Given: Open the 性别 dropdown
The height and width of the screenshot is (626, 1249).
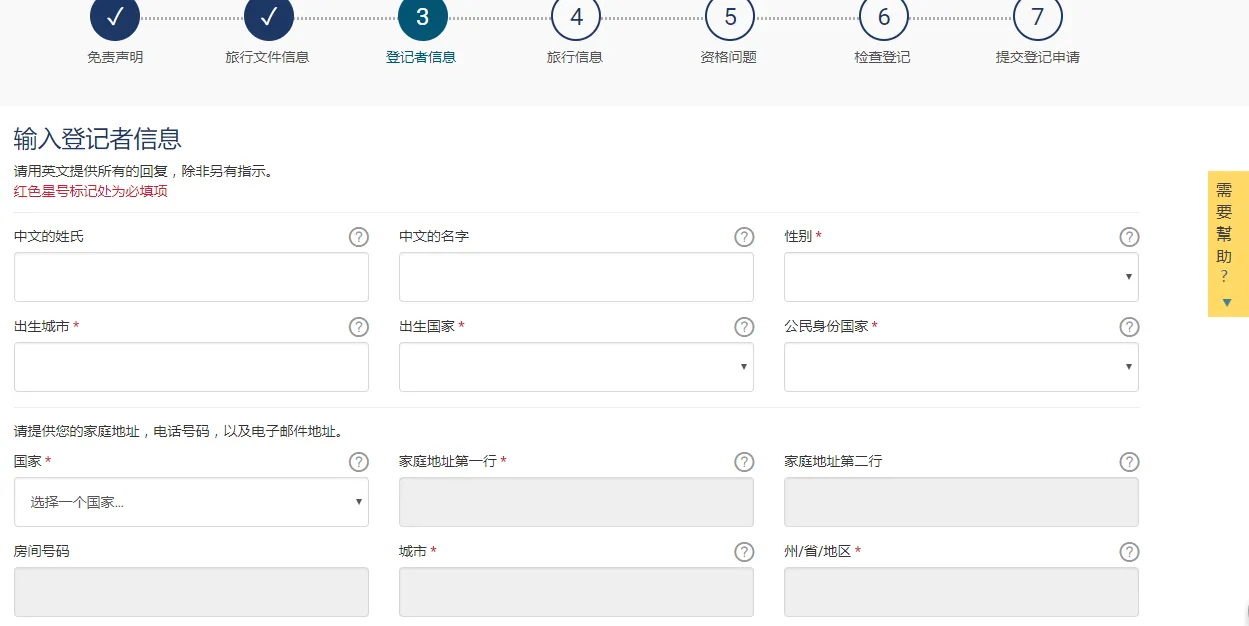Looking at the screenshot, I should (961, 277).
